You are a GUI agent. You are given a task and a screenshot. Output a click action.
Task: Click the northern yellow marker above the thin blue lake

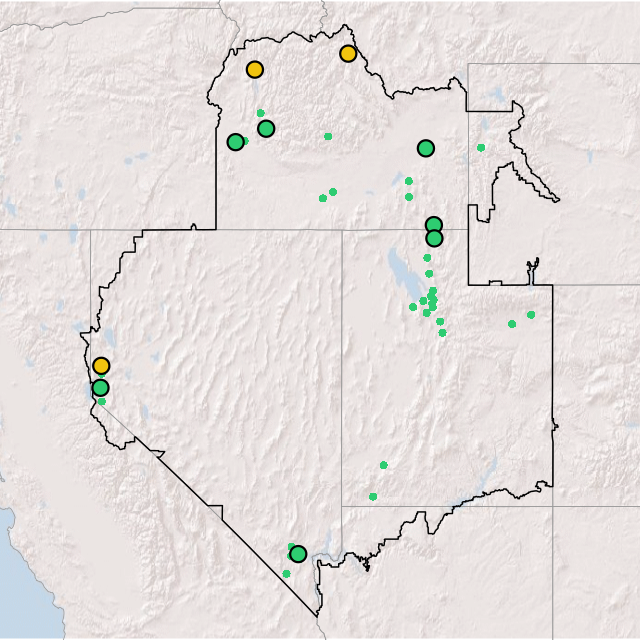click(255, 69)
